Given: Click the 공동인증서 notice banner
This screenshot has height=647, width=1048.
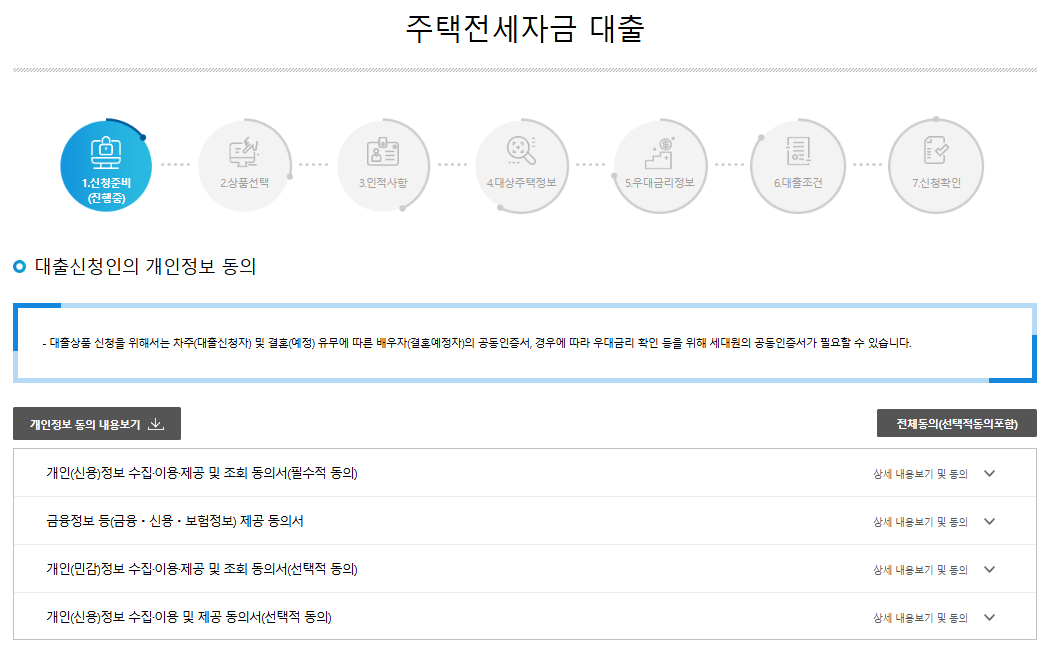Looking at the screenshot, I should pos(524,343).
